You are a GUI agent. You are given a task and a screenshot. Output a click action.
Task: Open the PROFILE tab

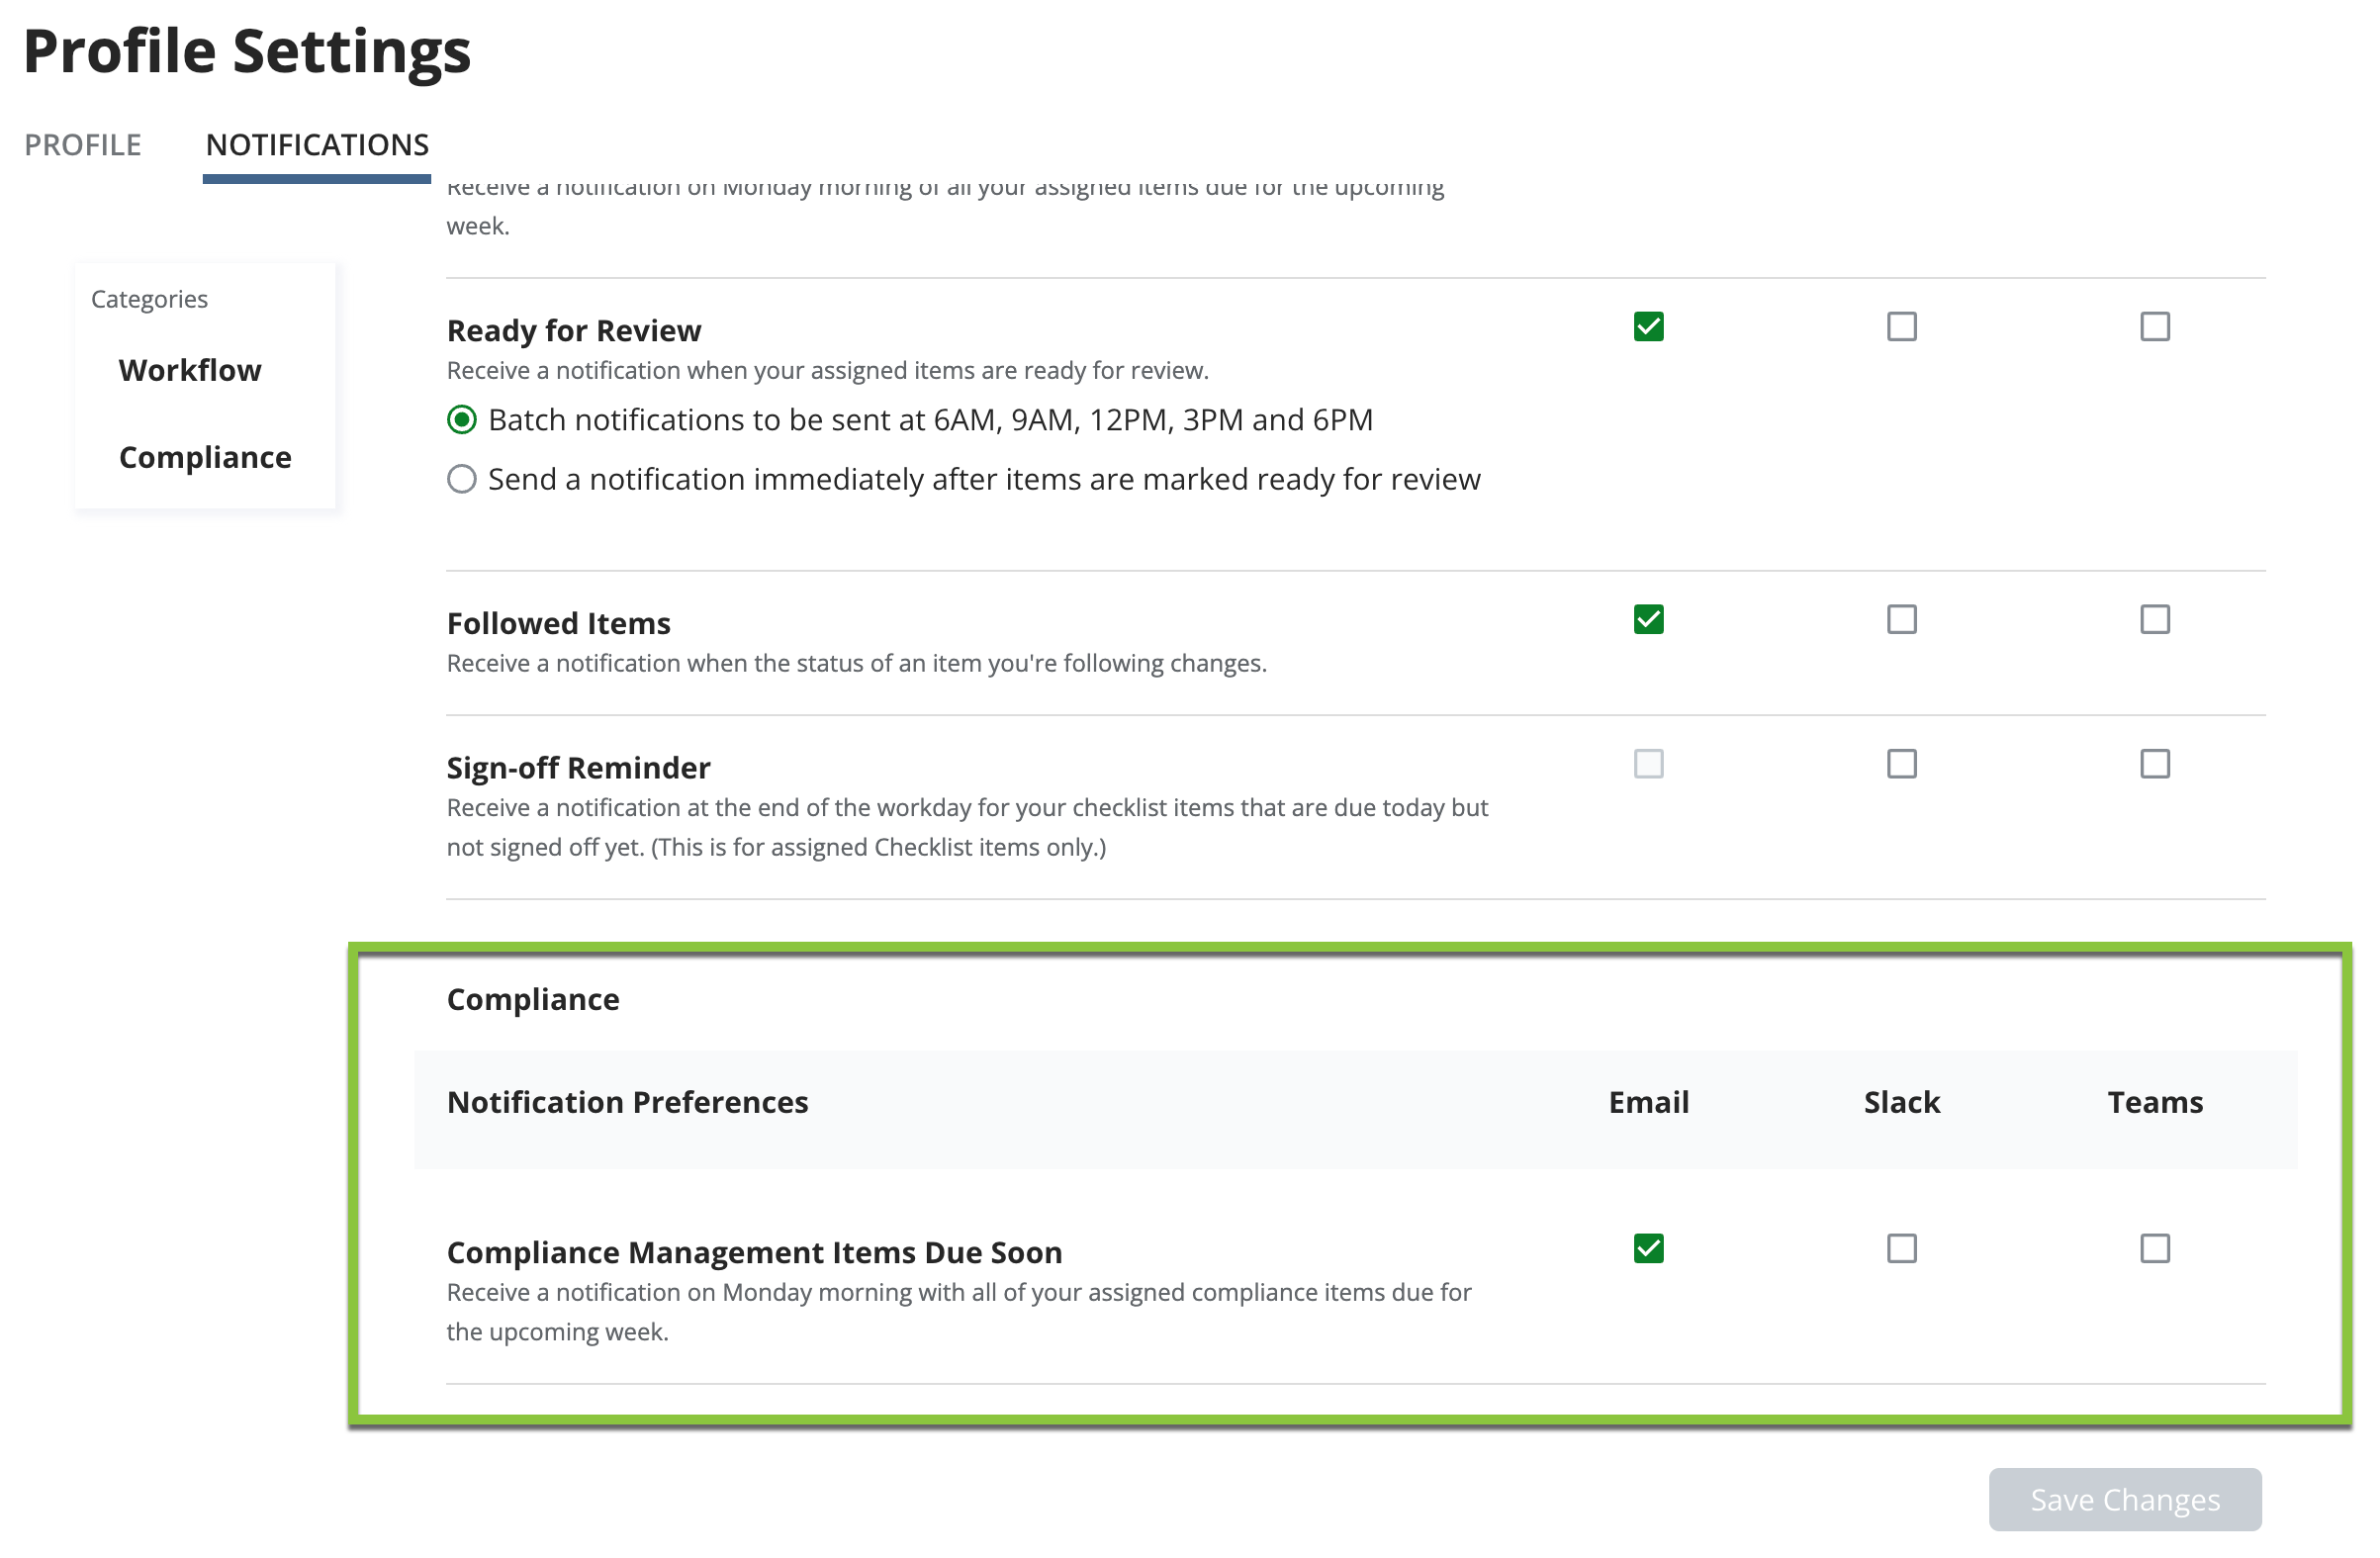point(83,145)
